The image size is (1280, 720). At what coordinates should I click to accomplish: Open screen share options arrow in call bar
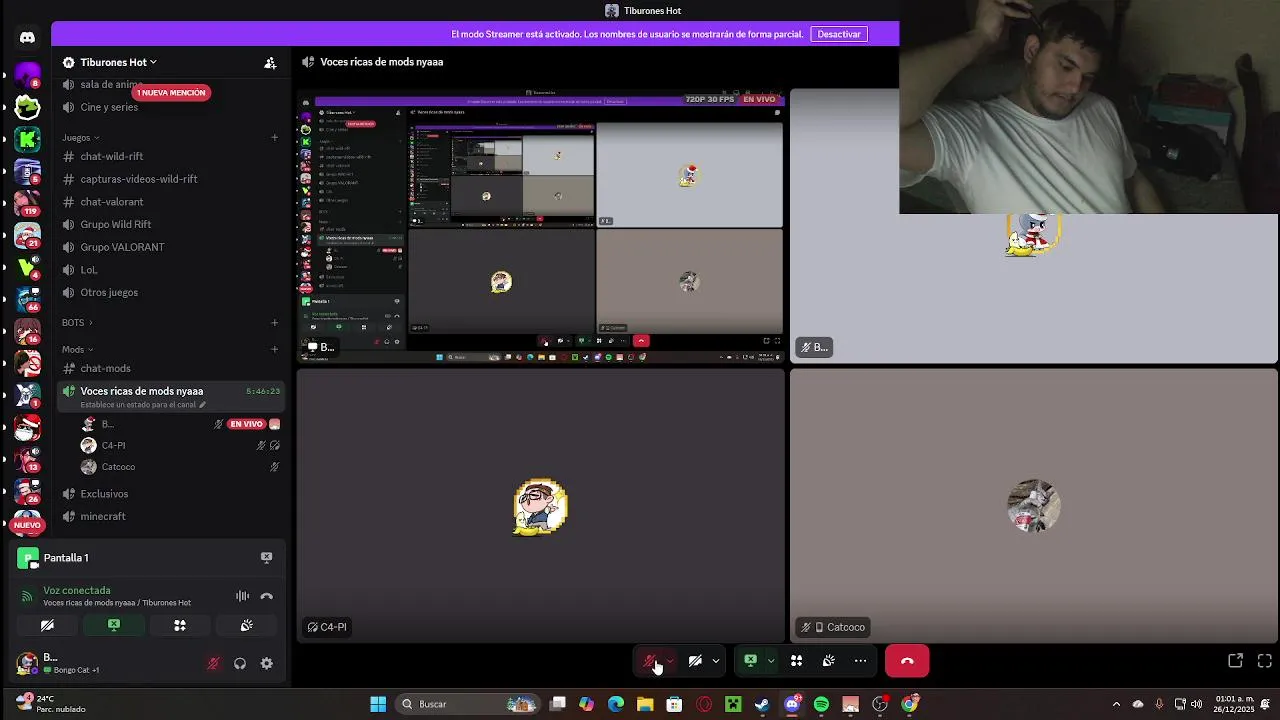coord(771,660)
